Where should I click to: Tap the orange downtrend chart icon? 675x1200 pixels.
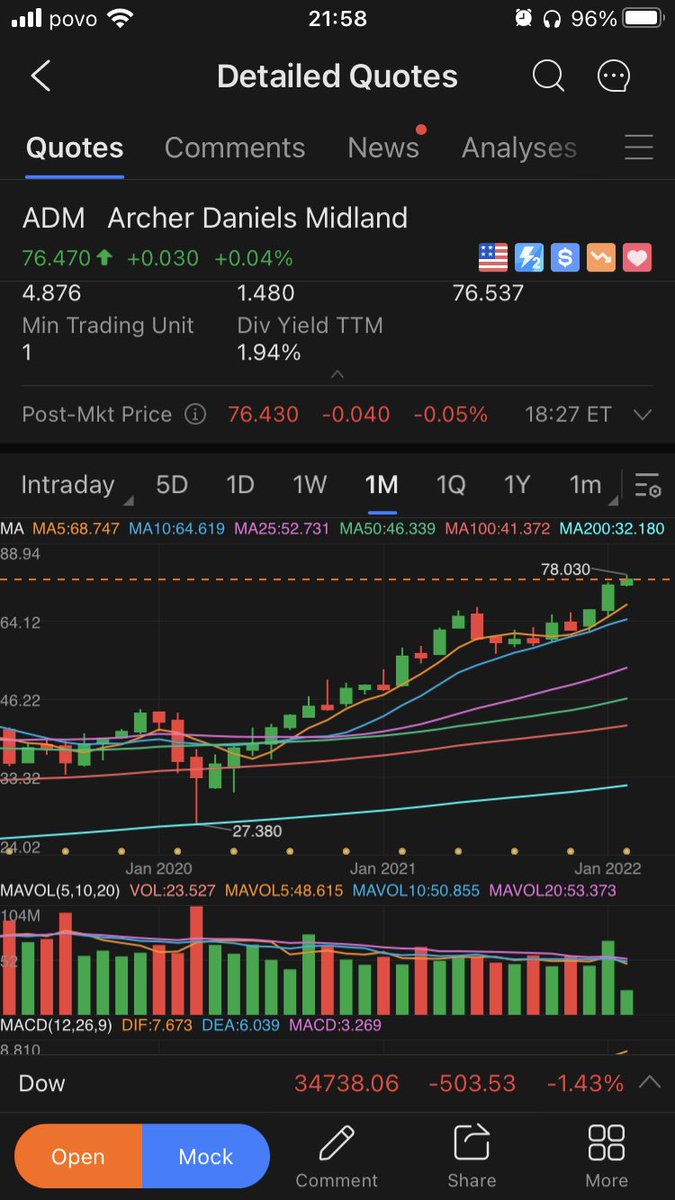pyautogui.click(x=601, y=258)
